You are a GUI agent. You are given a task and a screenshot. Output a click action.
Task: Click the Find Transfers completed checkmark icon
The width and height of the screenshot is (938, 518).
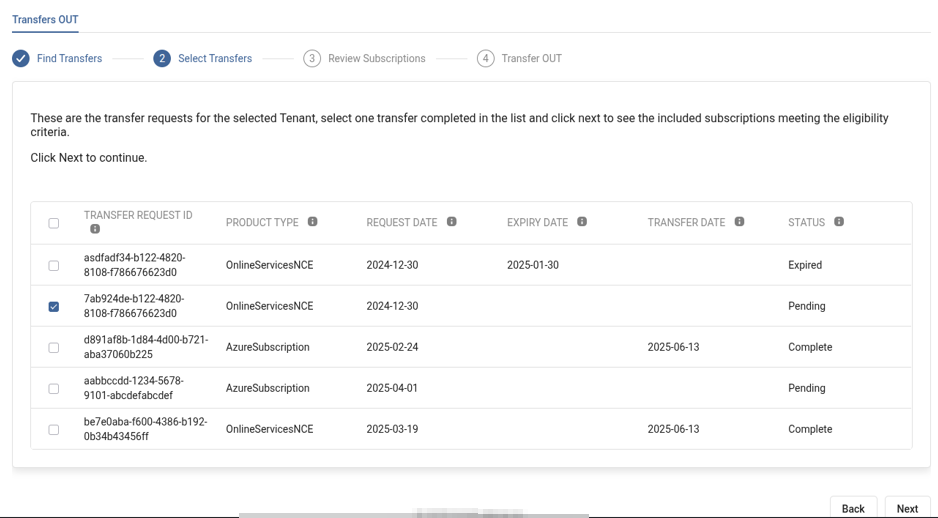[21, 58]
